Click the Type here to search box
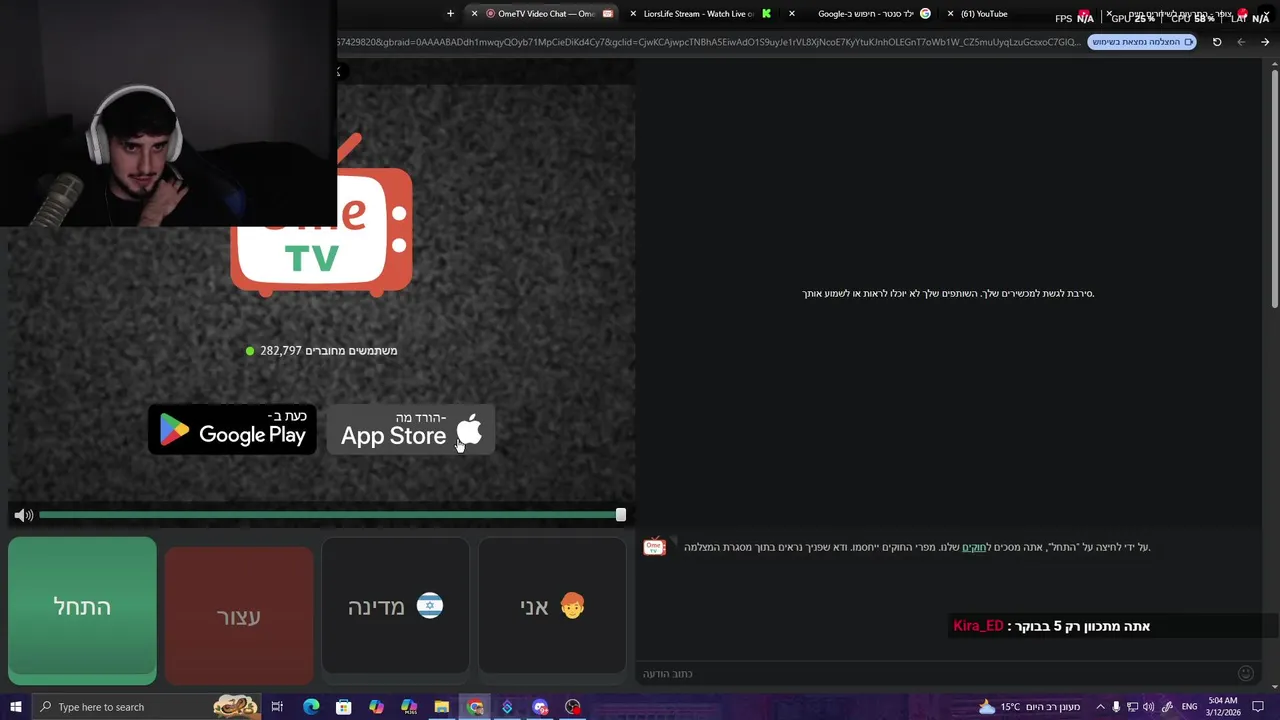1280x720 pixels. coord(148,707)
